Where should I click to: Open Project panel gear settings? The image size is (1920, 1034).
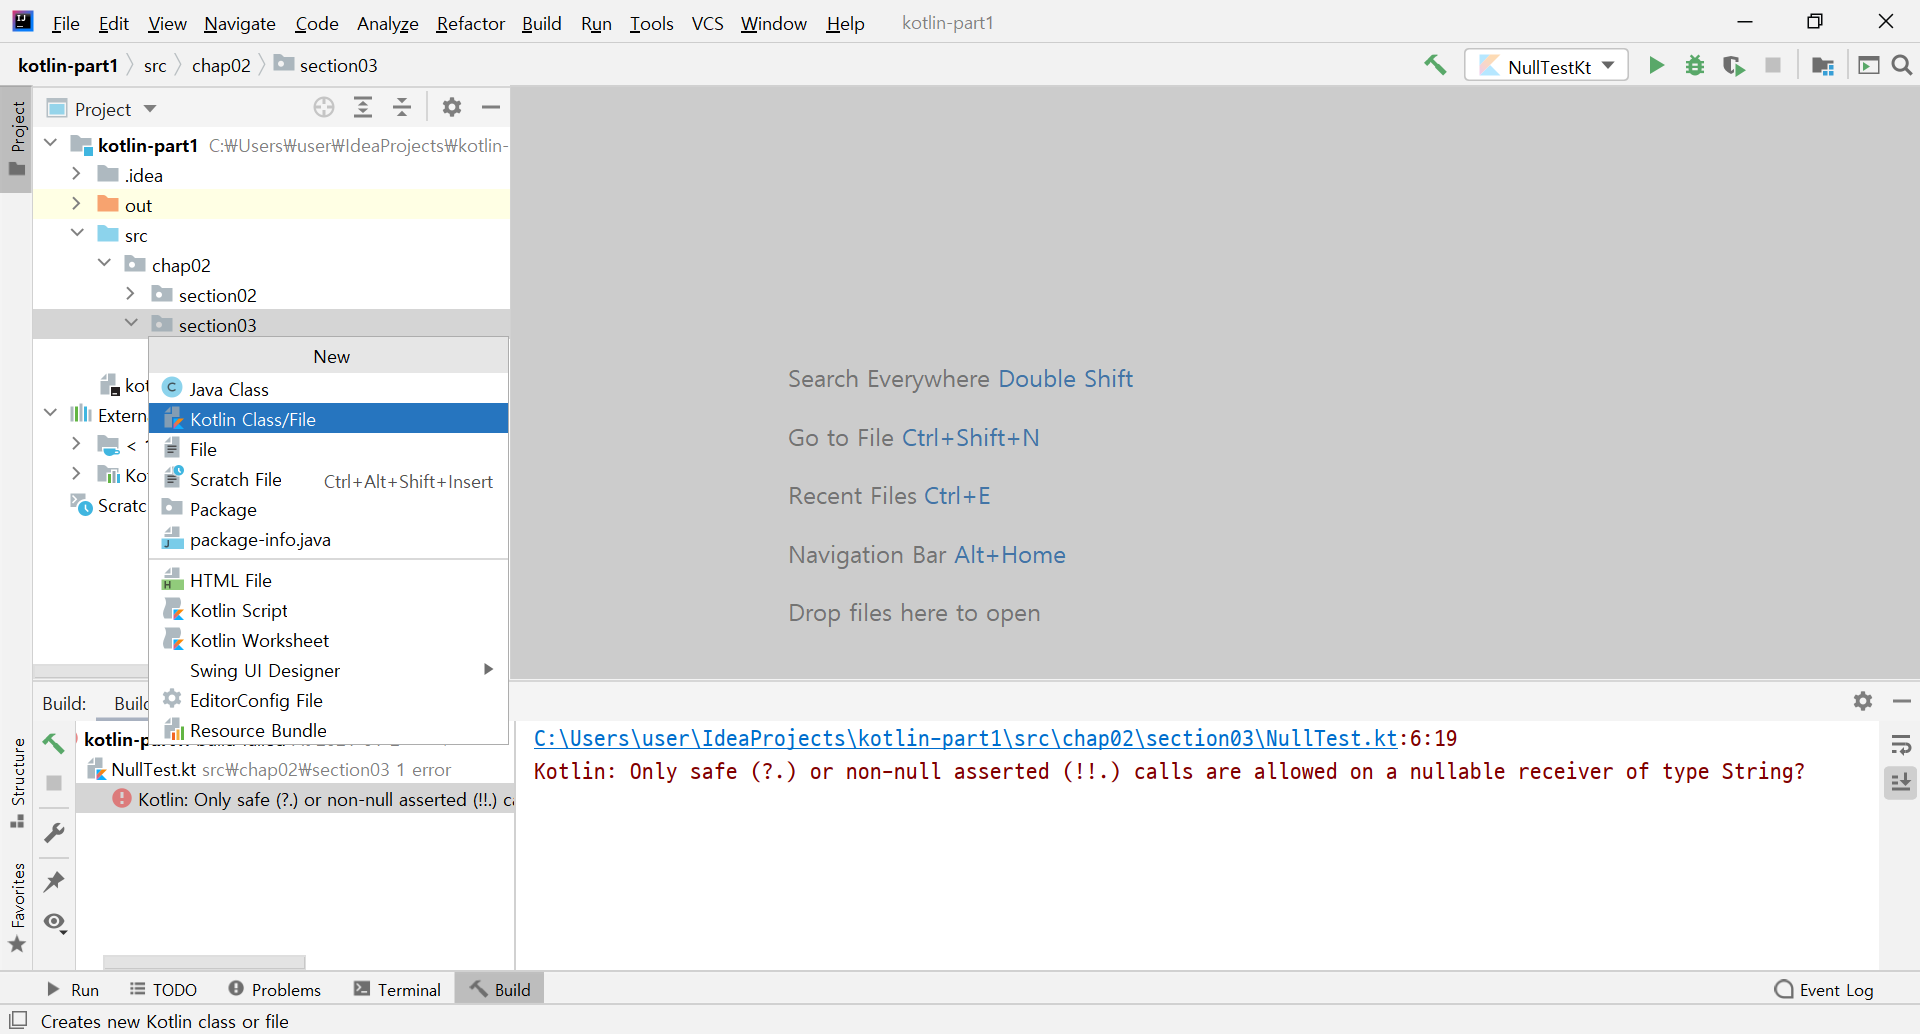(x=452, y=107)
